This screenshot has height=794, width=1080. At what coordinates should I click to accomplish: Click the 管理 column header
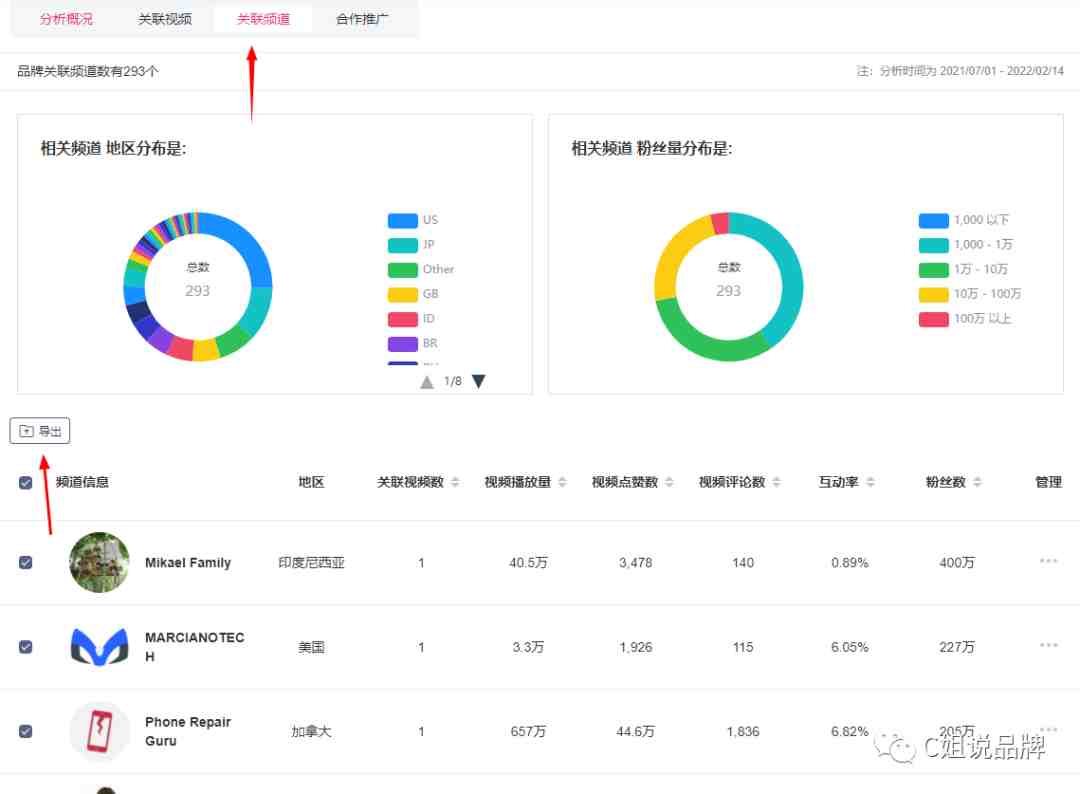[x=1048, y=482]
